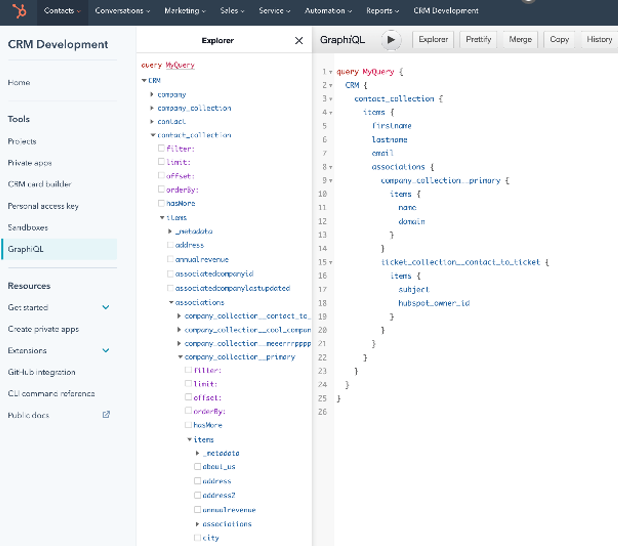Check the address field under contact items
Screen dimensions: 618x546
tap(170, 245)
